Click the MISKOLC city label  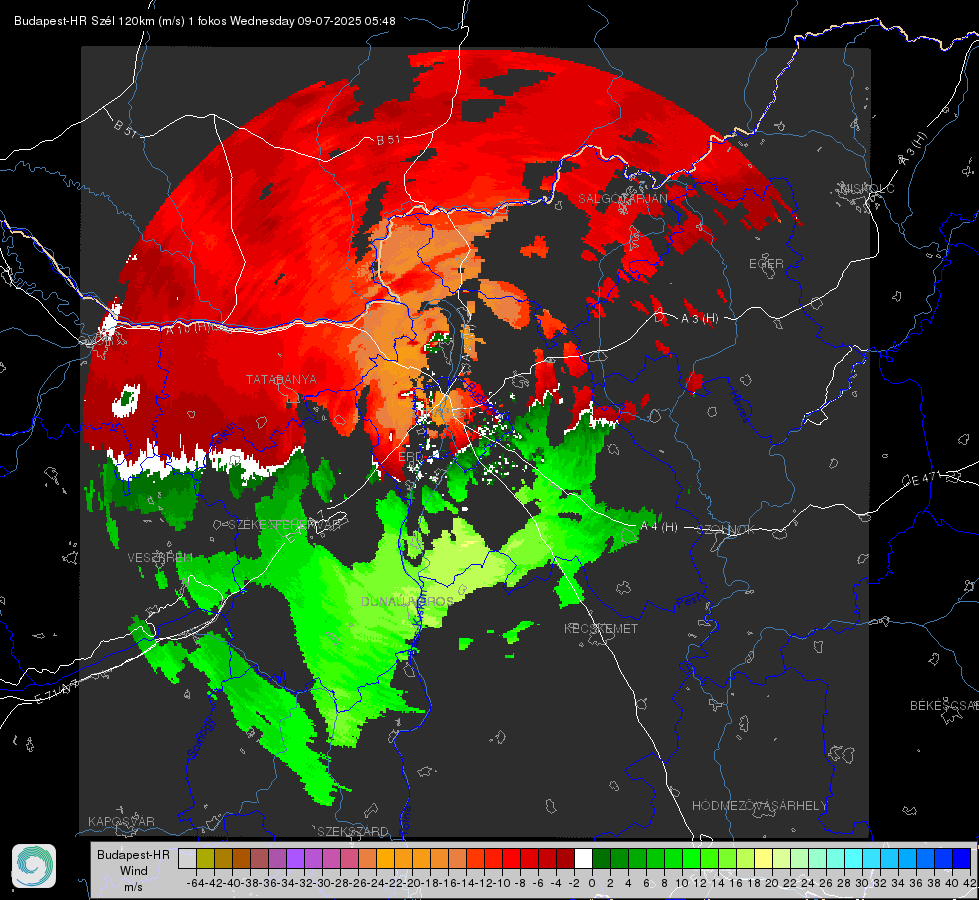pyautogui.click(x=867, y=189)
